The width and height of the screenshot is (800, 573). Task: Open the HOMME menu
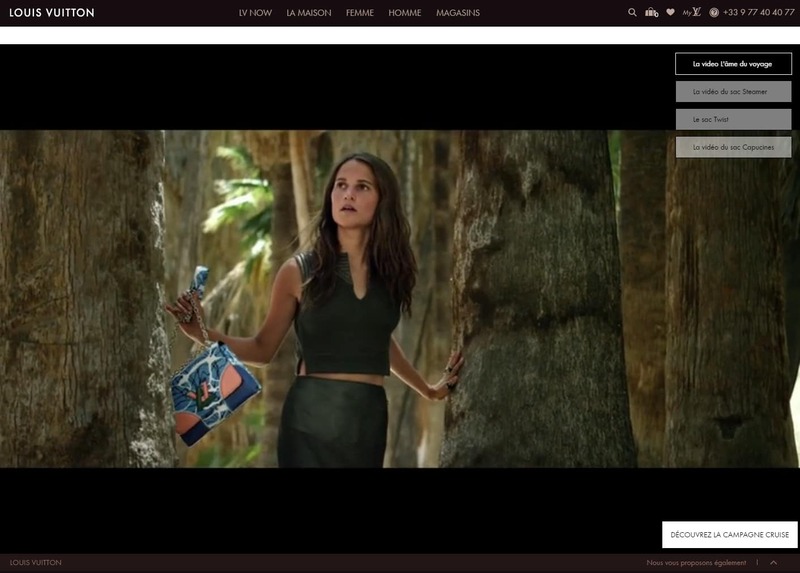pos(405,13)
